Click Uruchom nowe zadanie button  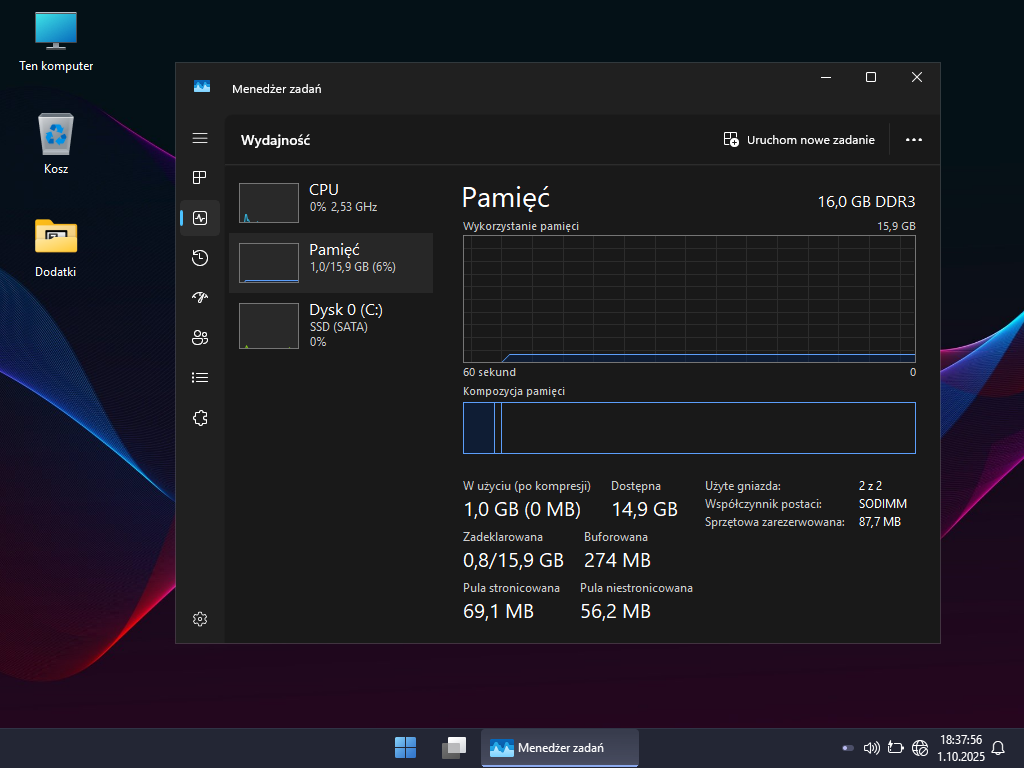(799, 140)
